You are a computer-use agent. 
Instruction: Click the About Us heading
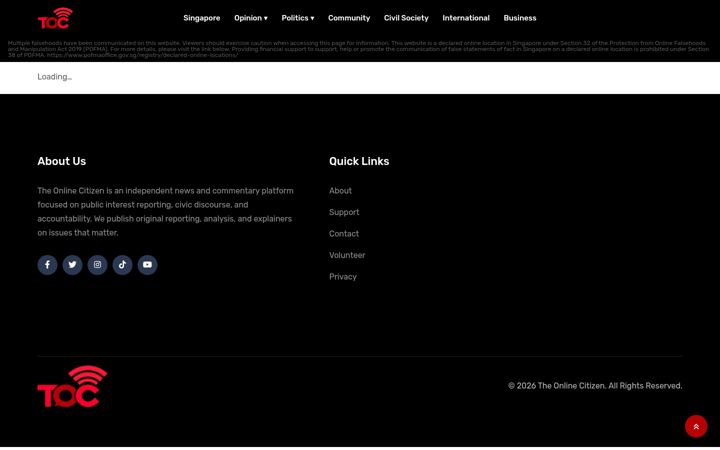click(x=62, y=161)
